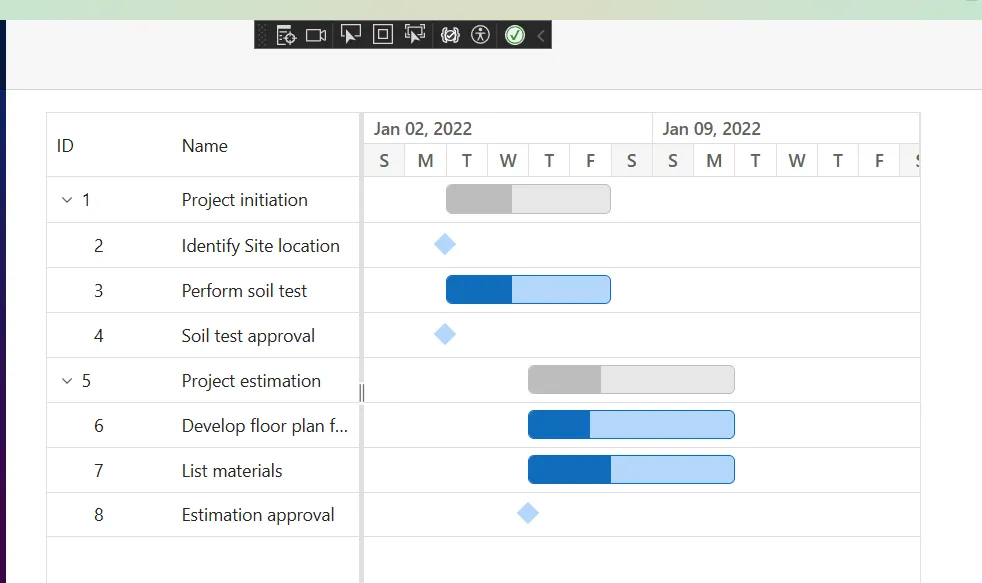Click the W day header under Jan 09
This screenshot has width=982, height=583.
(797, 161)
